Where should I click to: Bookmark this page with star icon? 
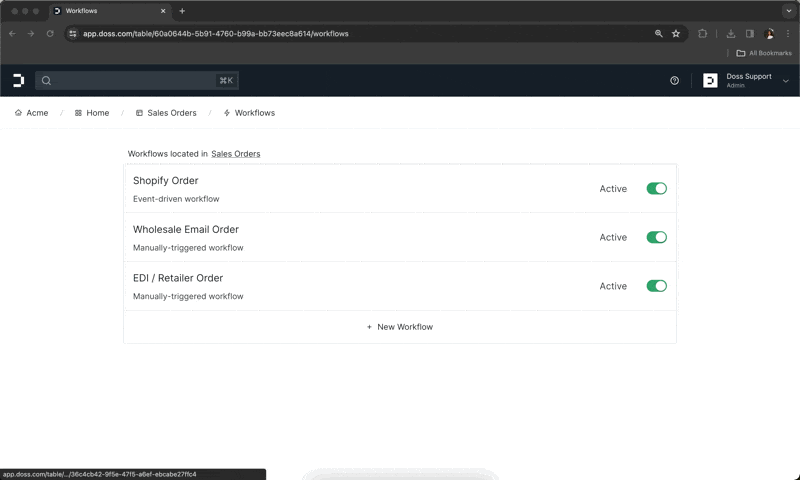click(676, 33)
